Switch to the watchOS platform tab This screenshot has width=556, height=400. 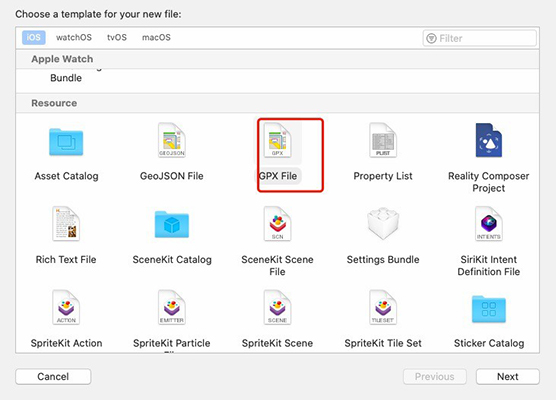pyautogui.click(x=74, y=37)
